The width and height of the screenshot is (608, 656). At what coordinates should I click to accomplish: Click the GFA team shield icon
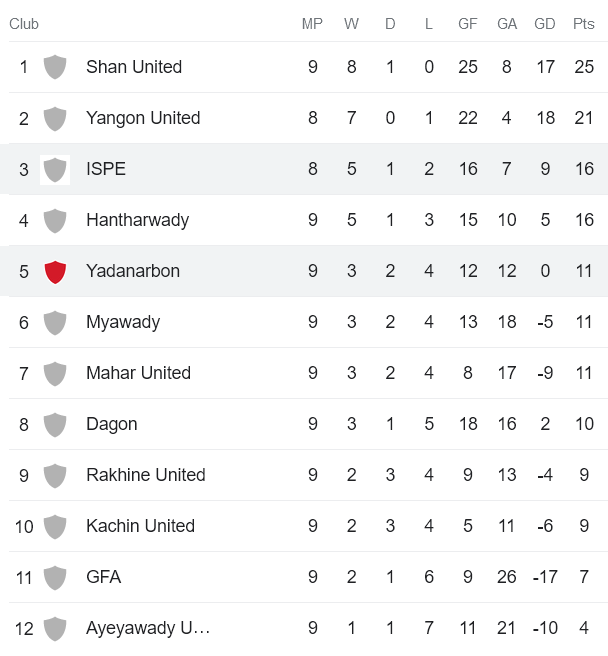point(55,577)
